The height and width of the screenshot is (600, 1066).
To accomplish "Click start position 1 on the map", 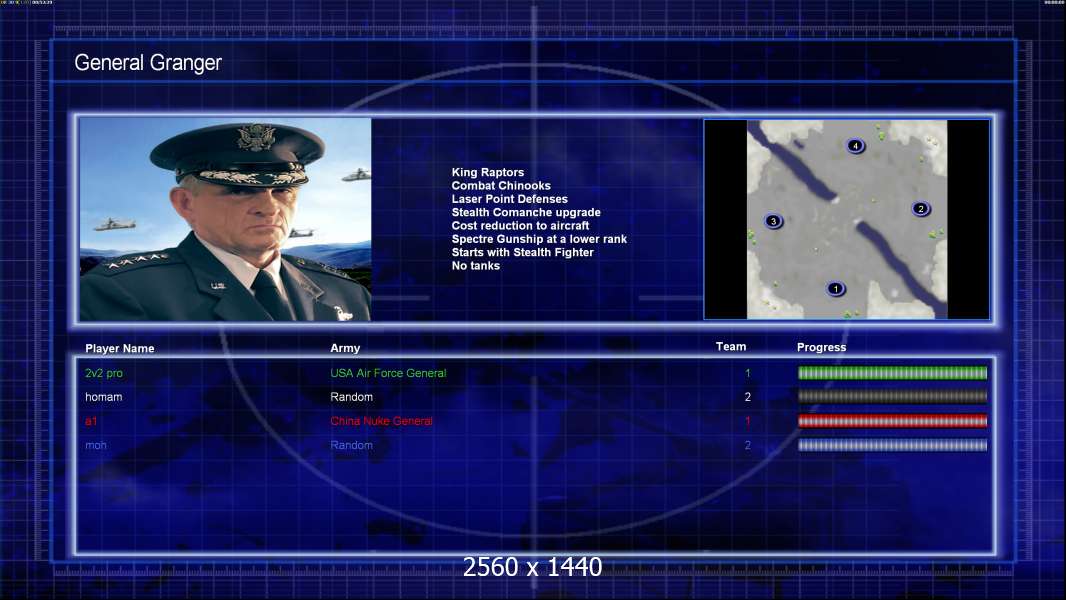I will coord(836,289).
